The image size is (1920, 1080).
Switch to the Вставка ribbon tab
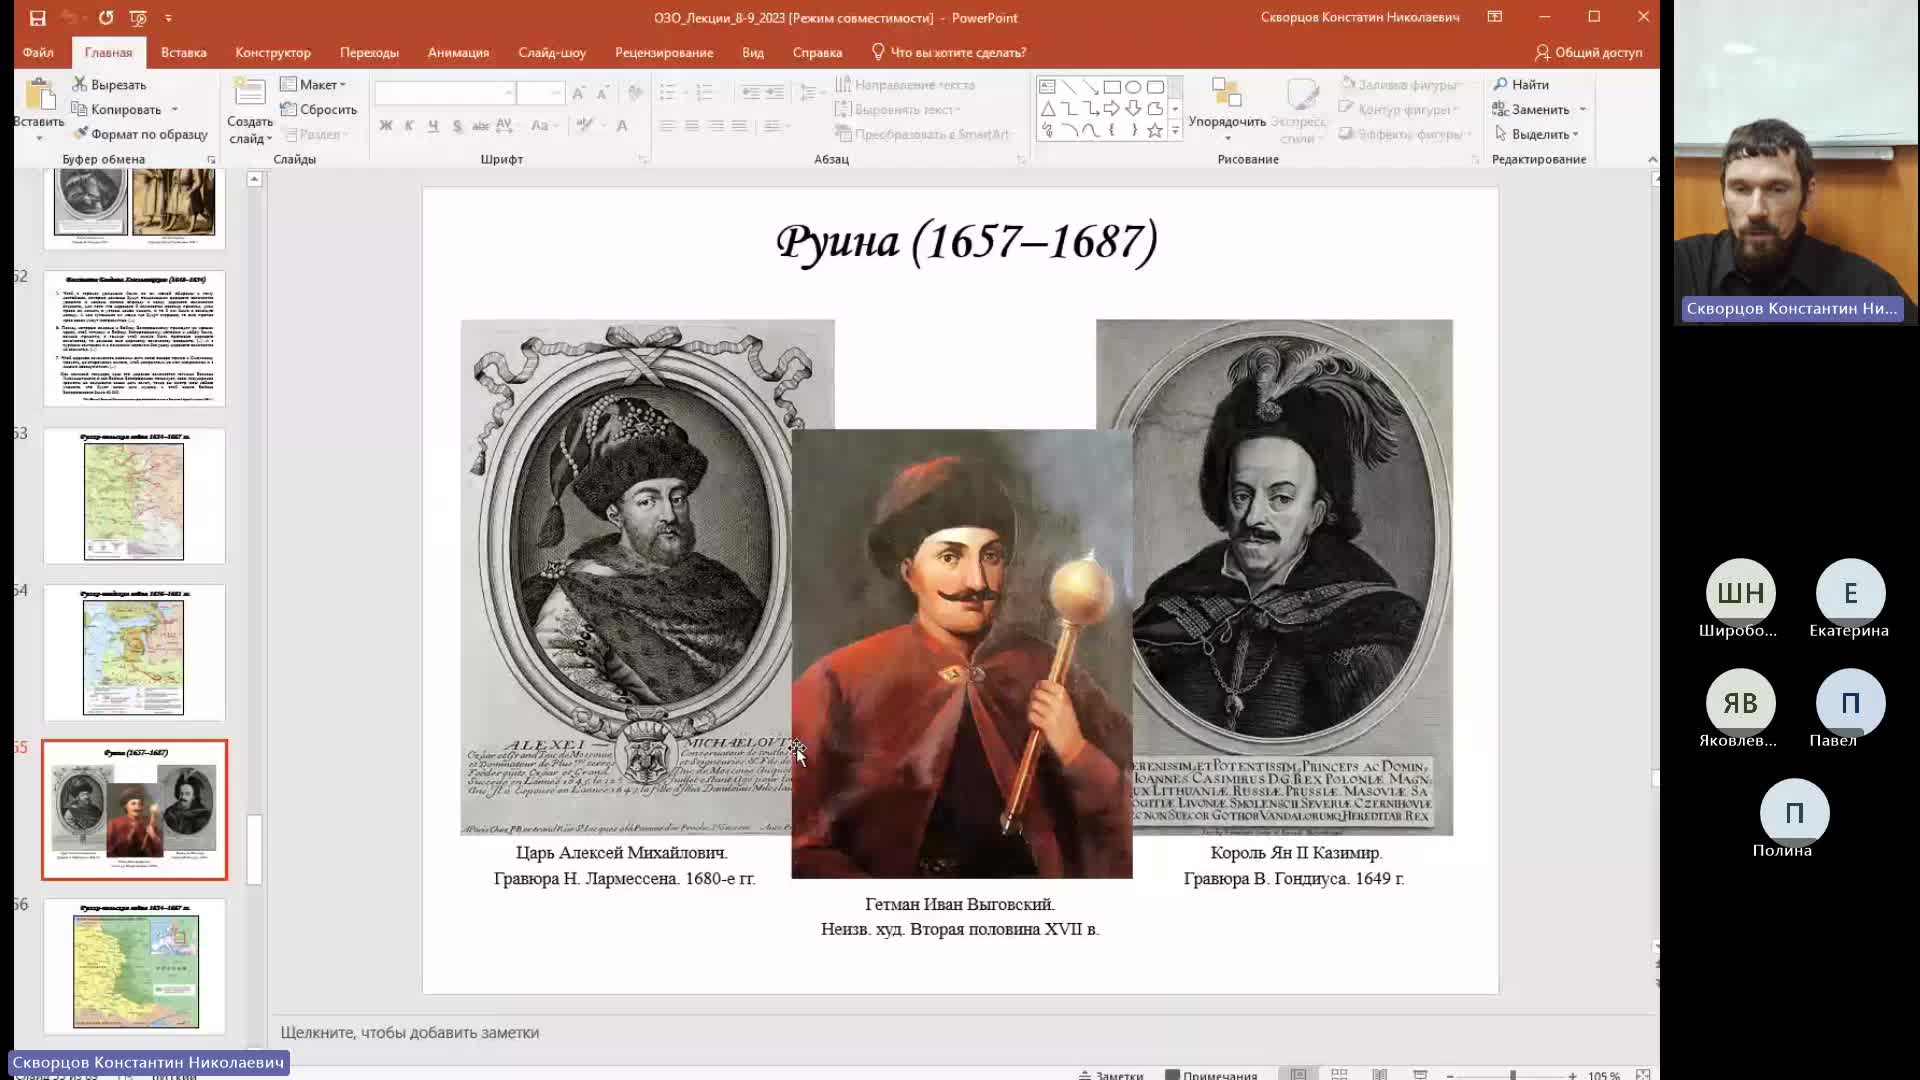coord(184,52)
